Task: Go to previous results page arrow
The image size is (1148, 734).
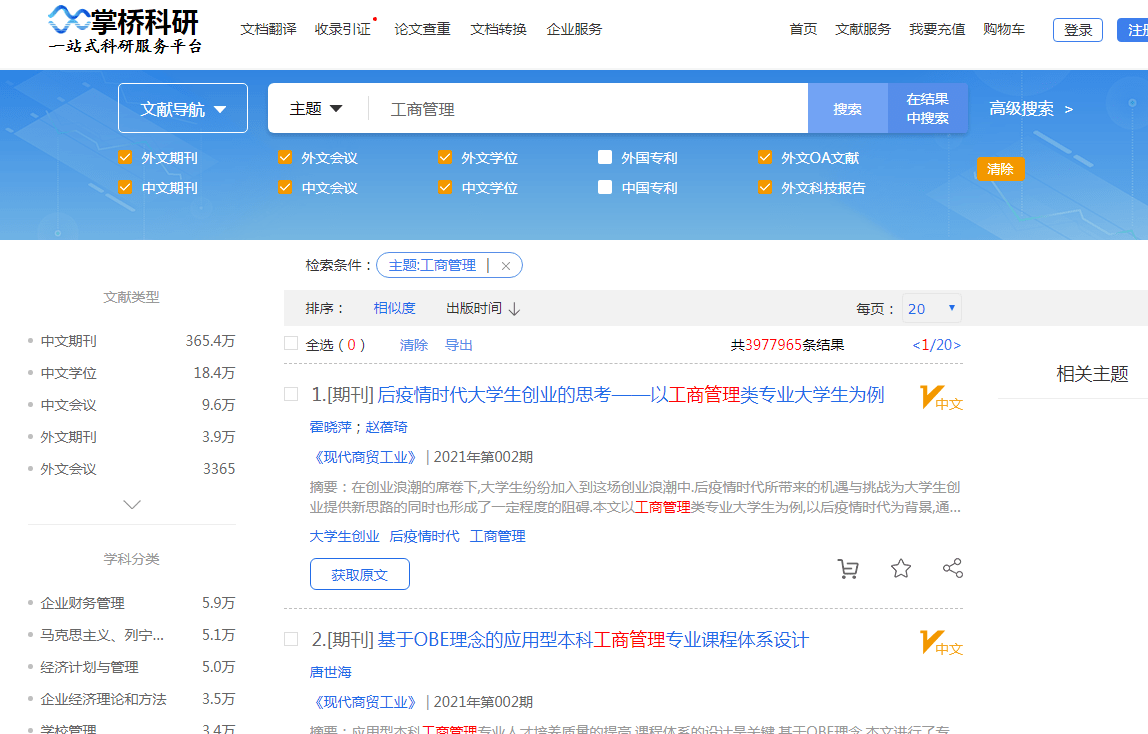Action: (x=916, y=345)
